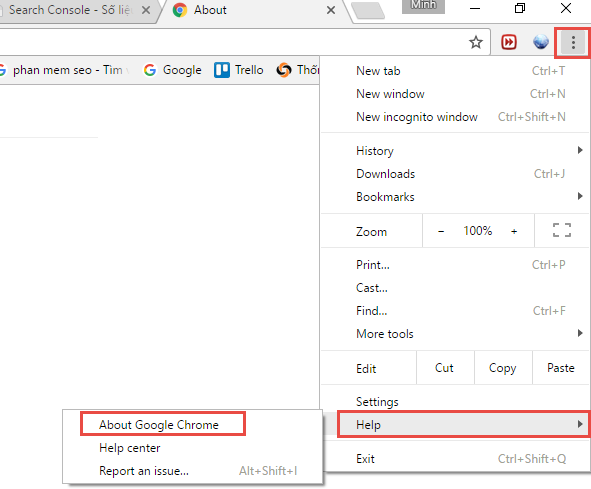
Task: Toggle fullscreen mode icon in Zoom row
Action: [x=562, y=230]
